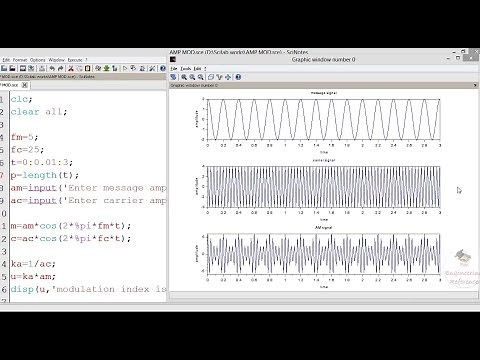Click the AM signal plot
480x360 pixels.
(324, 254)
